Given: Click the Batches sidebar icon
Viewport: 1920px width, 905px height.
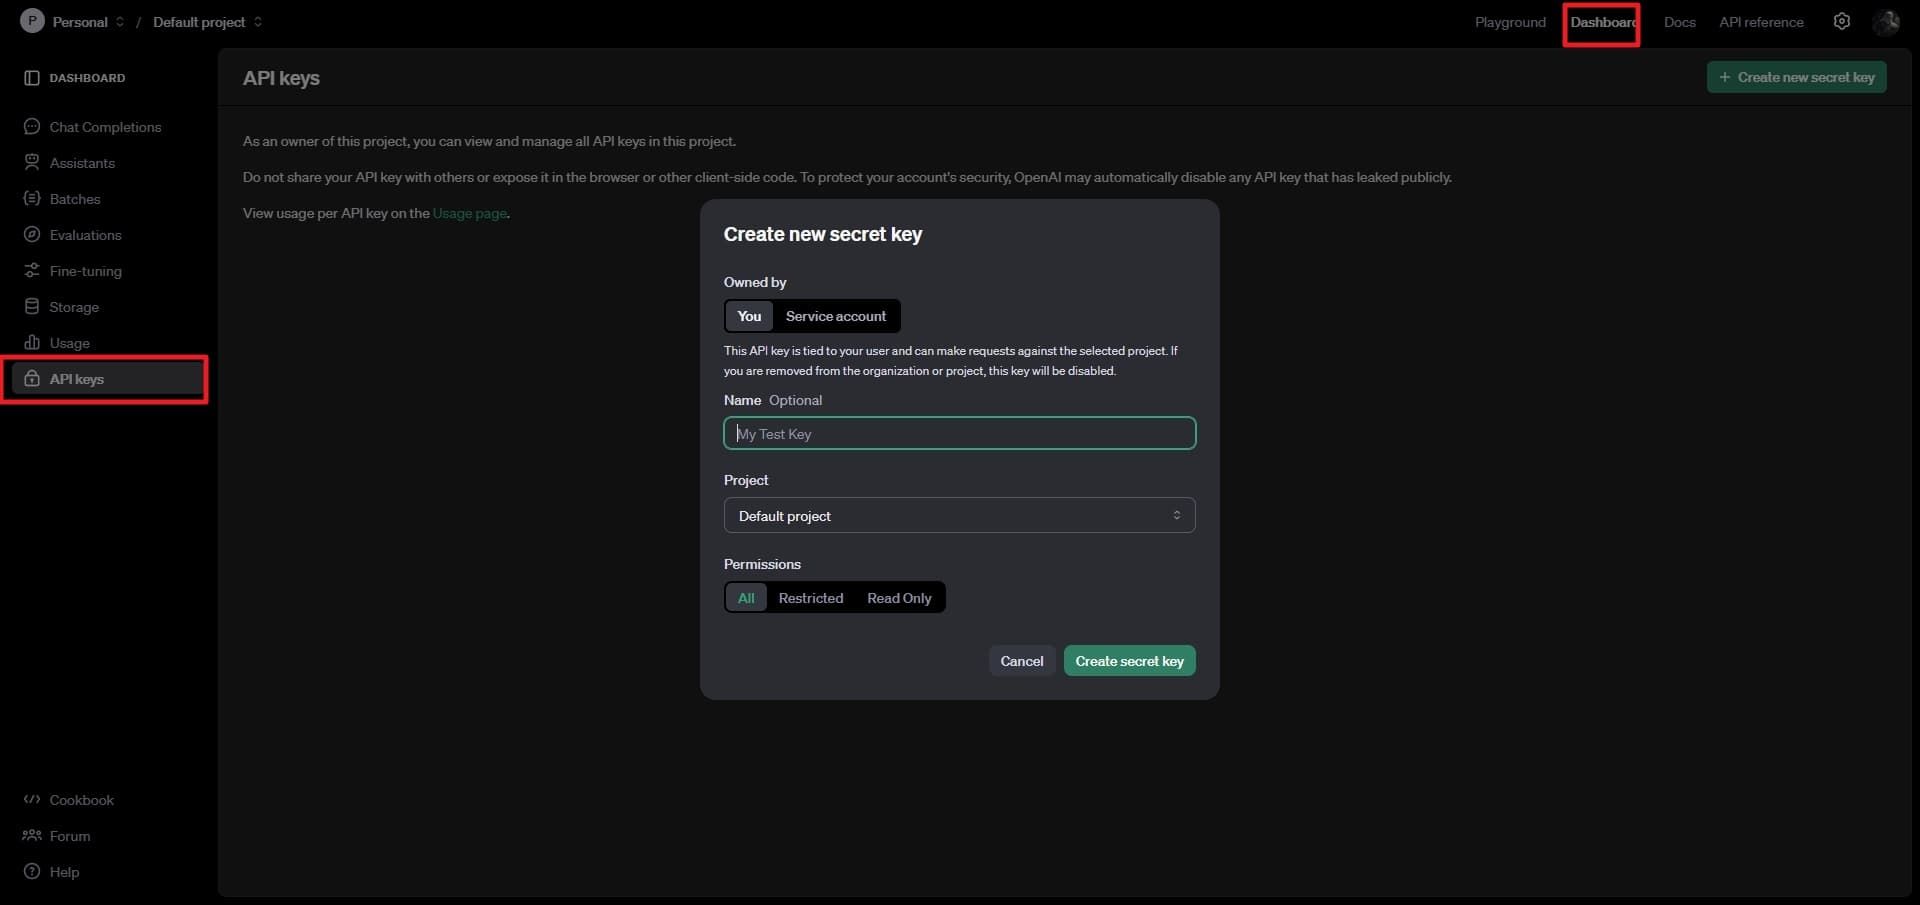Looking at the screenshot, I should click(32, 199).
